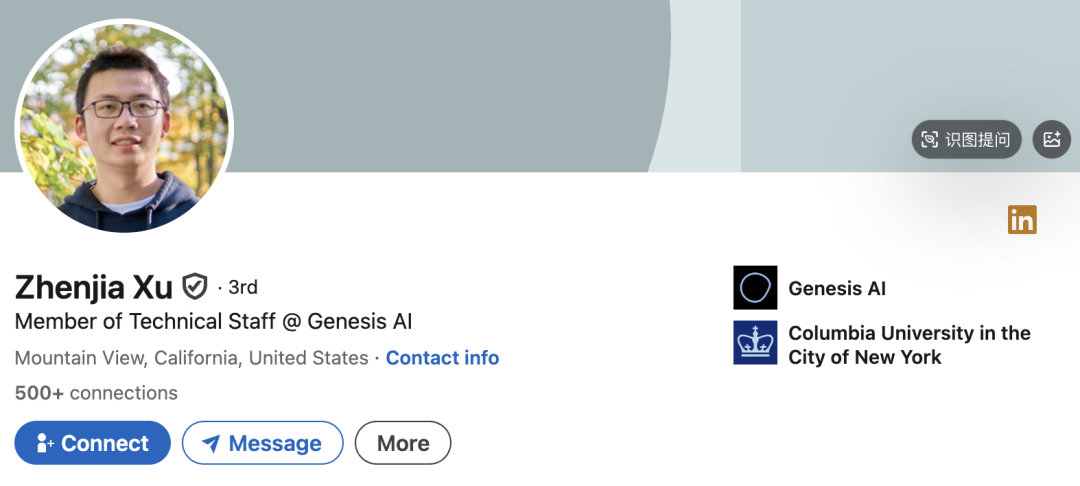The height and width of the screenshot is (486, 1080).
Task: Click the add-person icon in Connect
Action: tap(45, 443)
